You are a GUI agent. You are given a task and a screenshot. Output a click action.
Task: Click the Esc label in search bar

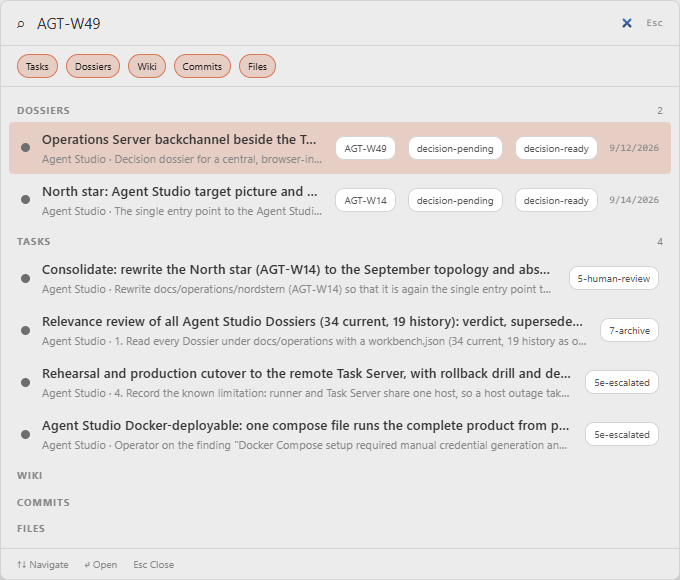pos(654,23)
